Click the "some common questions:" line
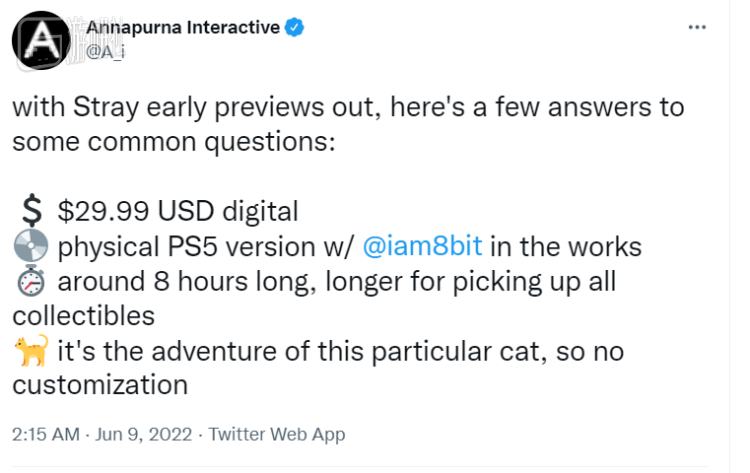 [x=170, y=142]
